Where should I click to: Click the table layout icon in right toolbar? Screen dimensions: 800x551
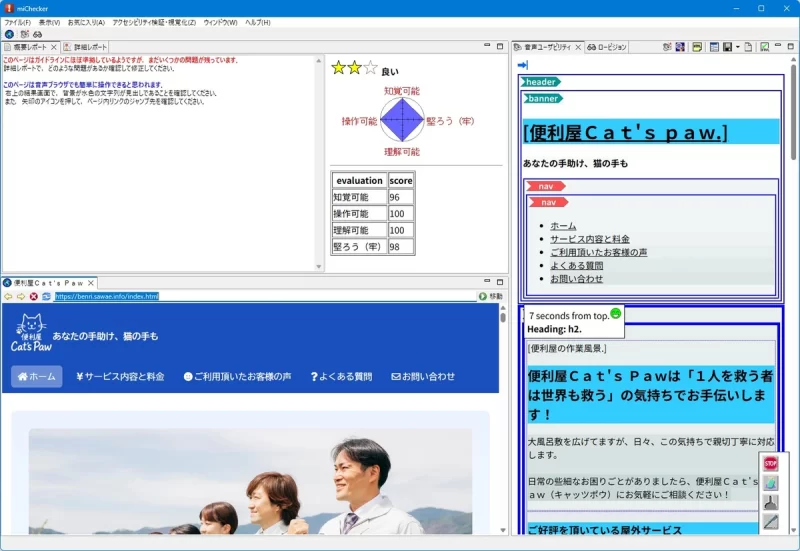pos(714,47)
